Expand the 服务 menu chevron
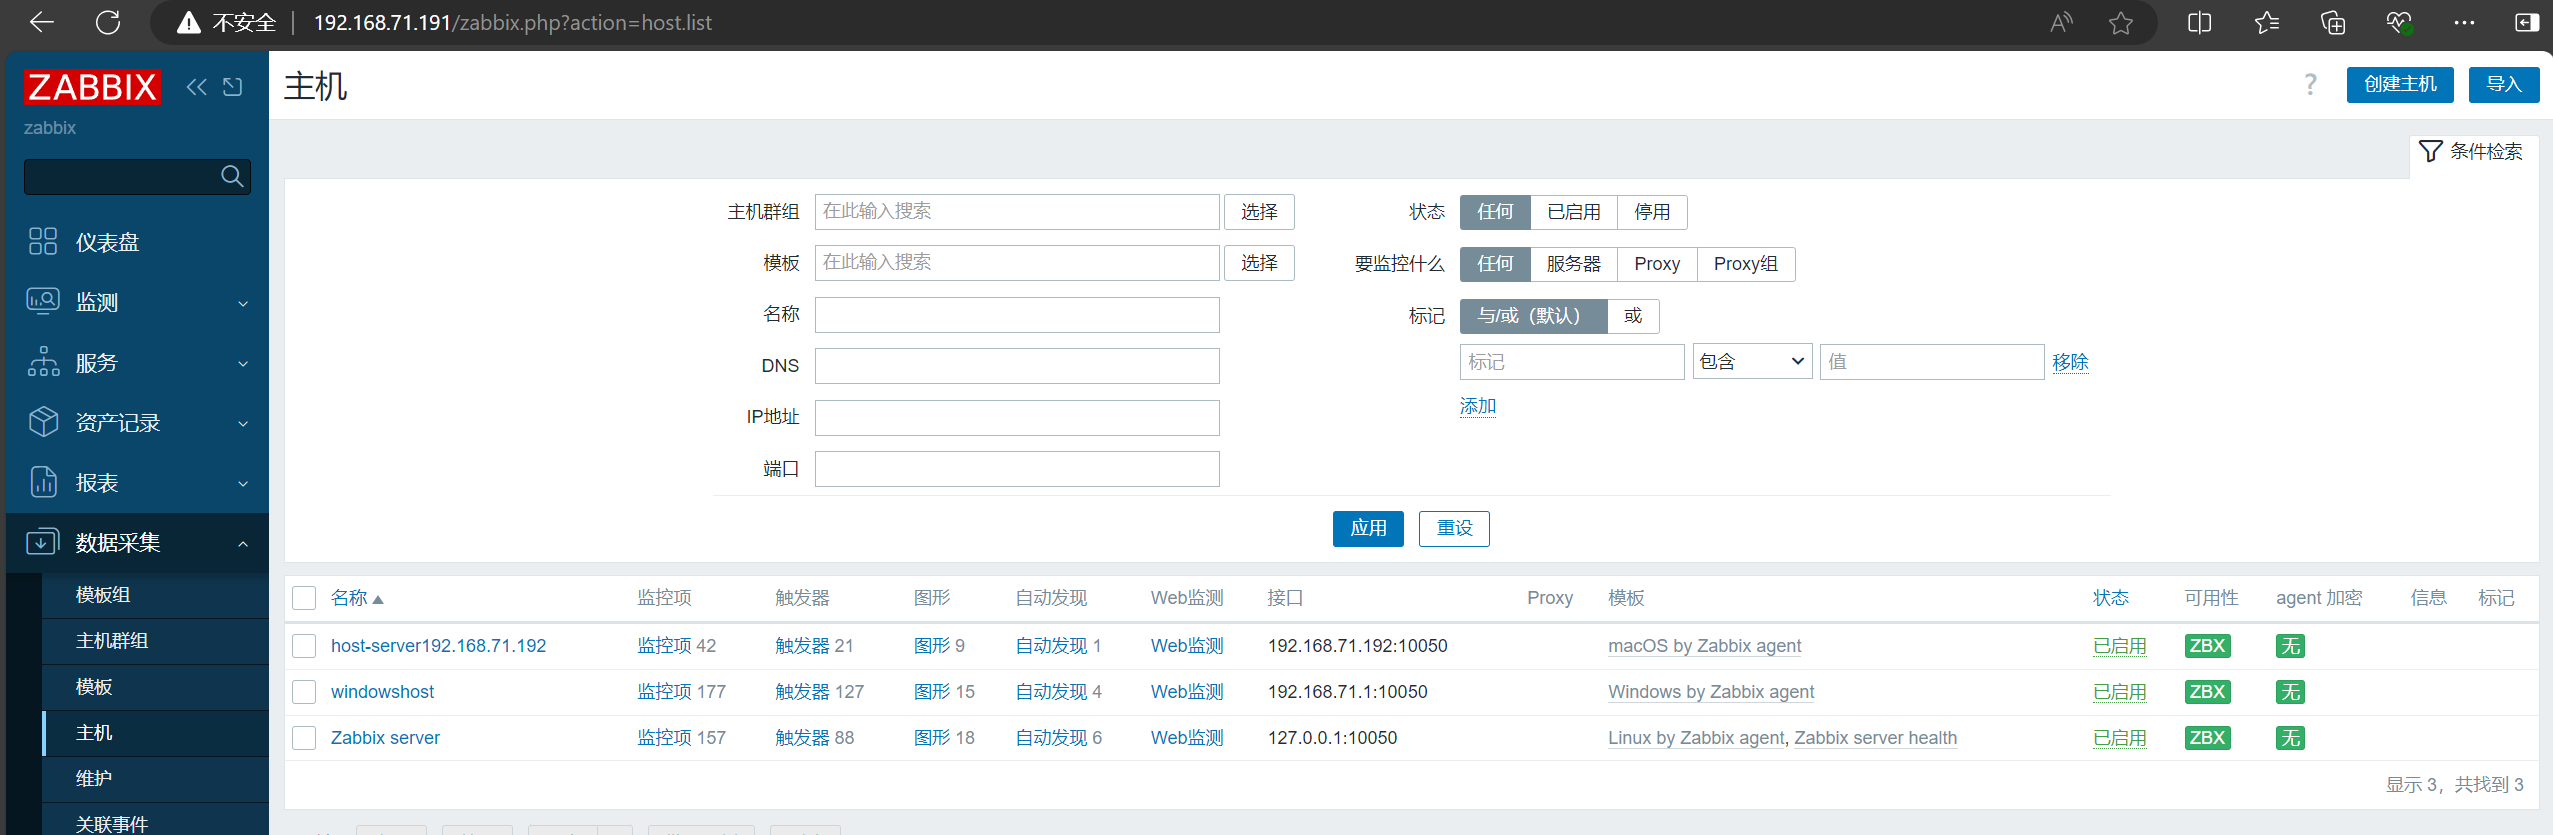Screen dimensions: 2553x835 (243, 363)
